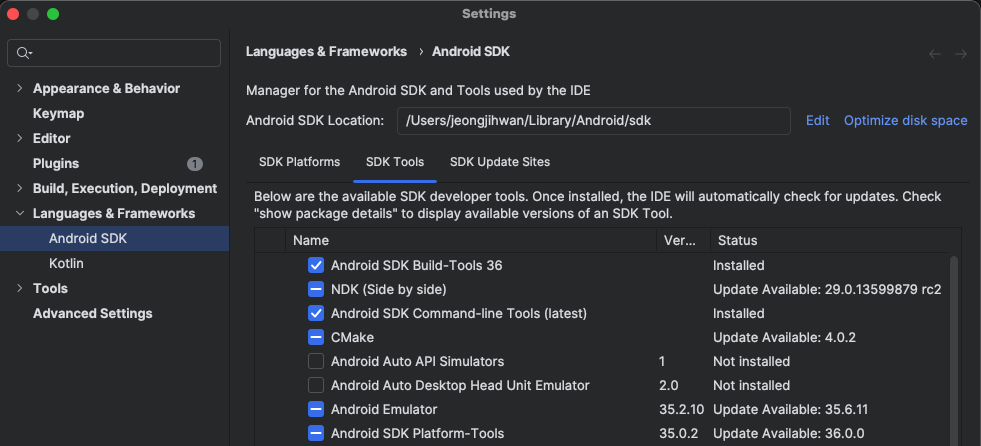
Task: Toggle the Android Emulator checkbox
Action: pyautogui.click(x=316, y=409)
